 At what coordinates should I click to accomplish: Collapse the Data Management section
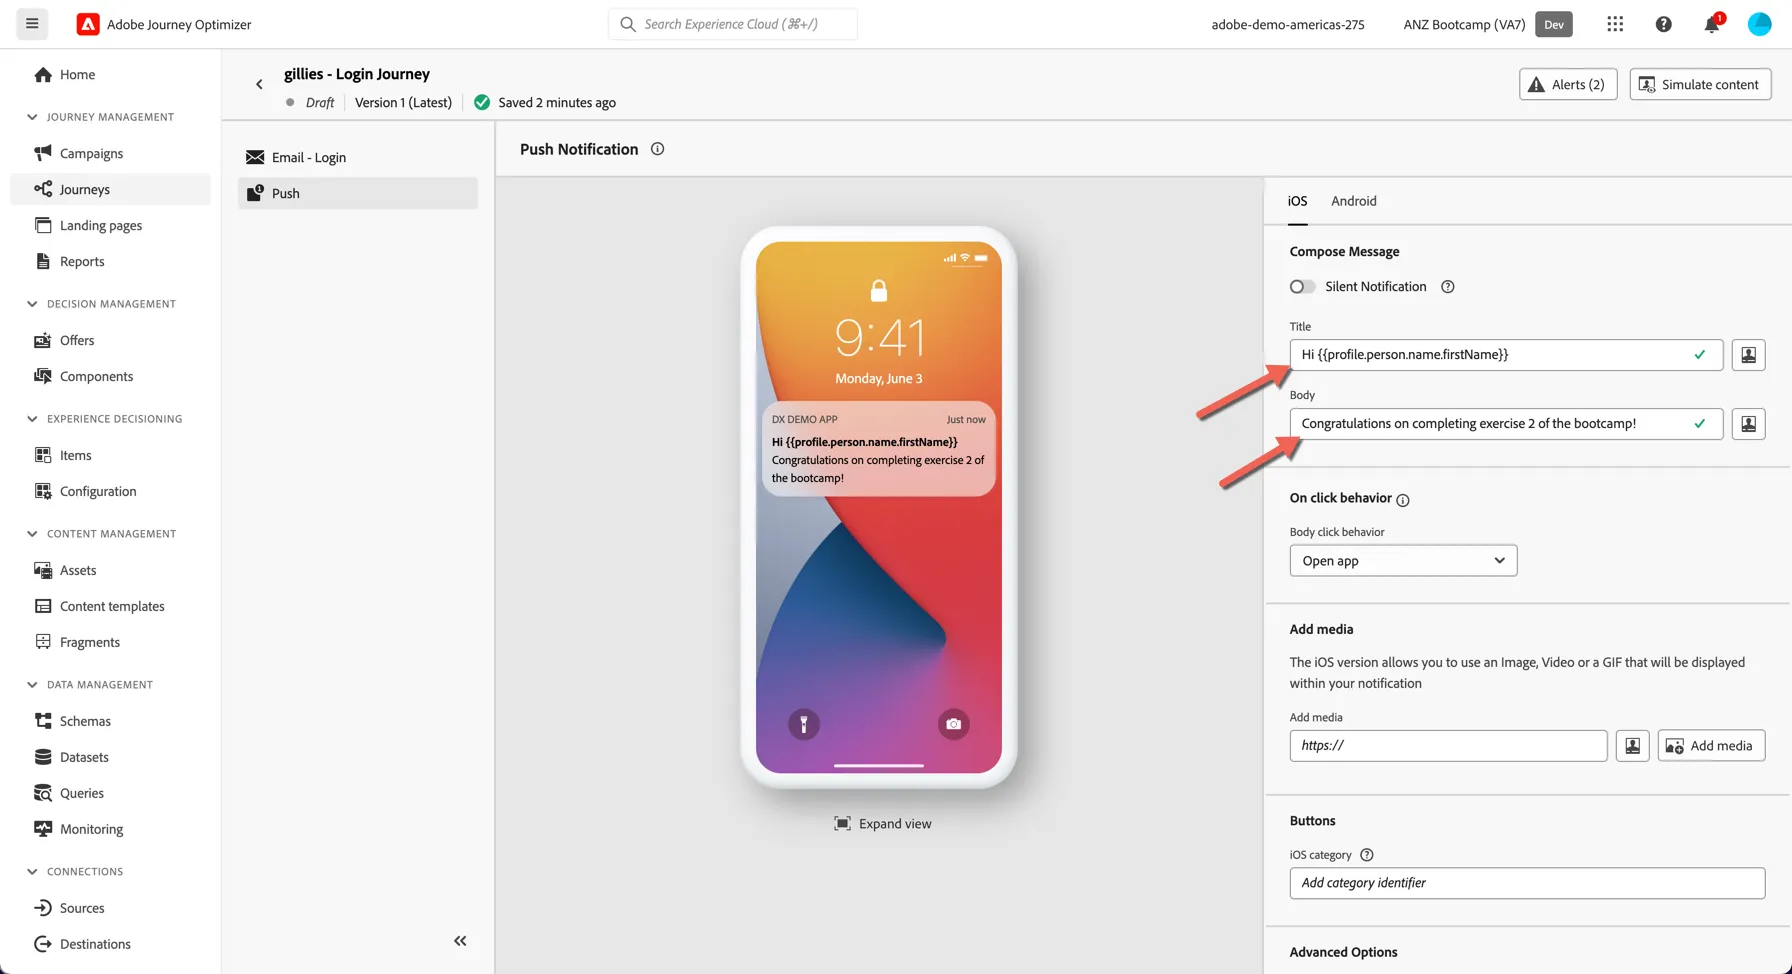click(x=32, y=685)
